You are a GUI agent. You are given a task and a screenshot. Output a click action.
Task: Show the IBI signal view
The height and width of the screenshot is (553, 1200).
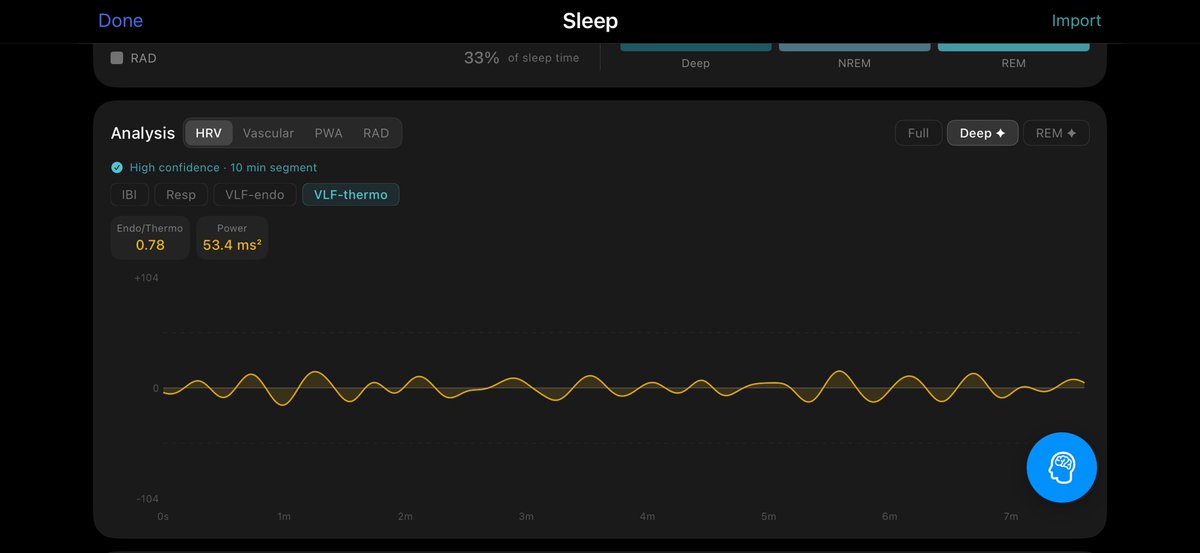pos(129,195)
